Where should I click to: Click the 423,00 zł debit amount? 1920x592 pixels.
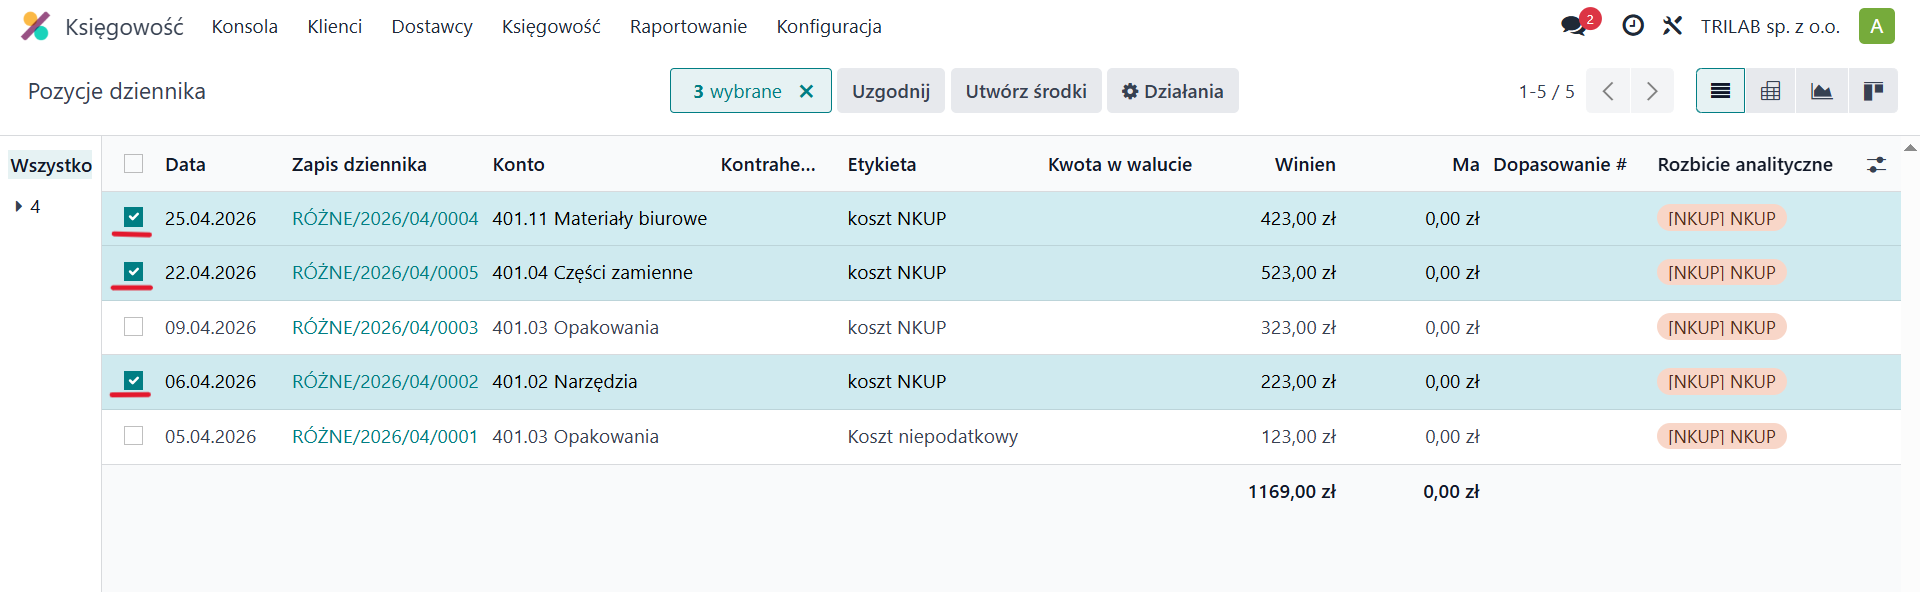pos(1298,218)
